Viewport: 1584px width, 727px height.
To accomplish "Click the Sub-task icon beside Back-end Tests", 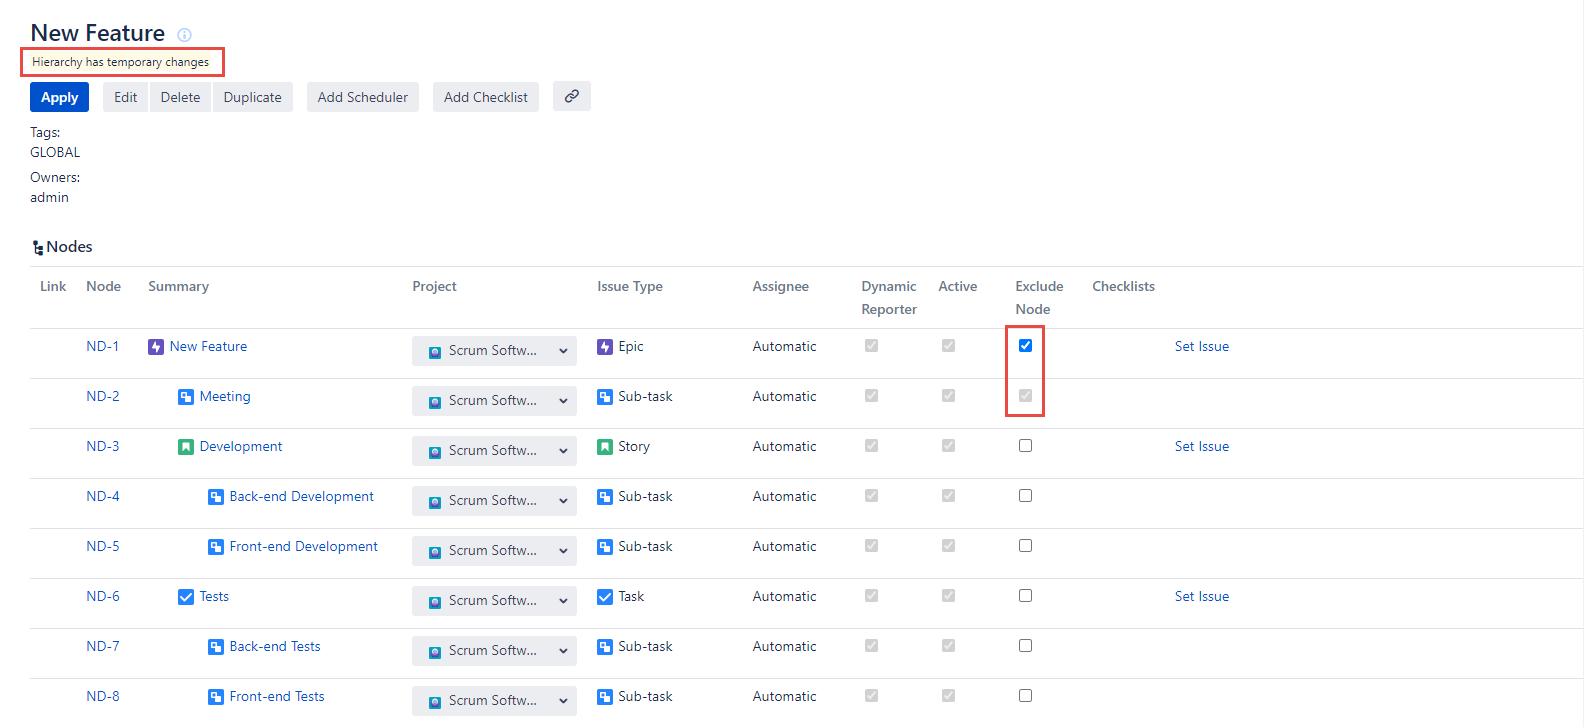I will 216,647.
